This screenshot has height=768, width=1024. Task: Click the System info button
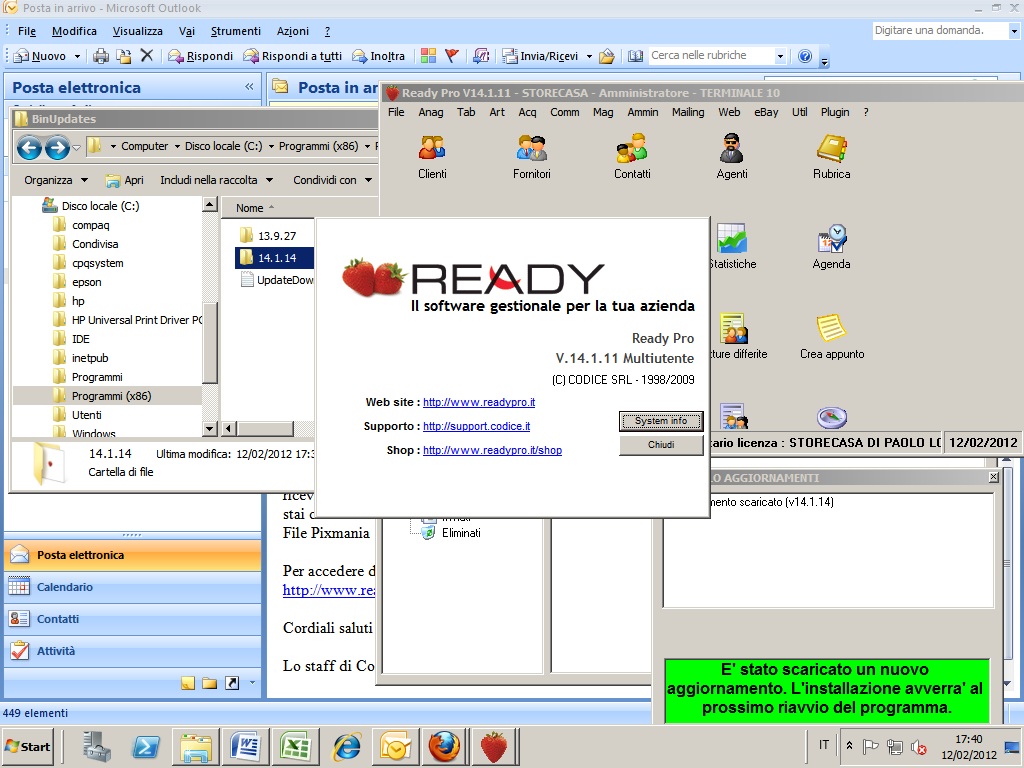[x=661, y=421]
